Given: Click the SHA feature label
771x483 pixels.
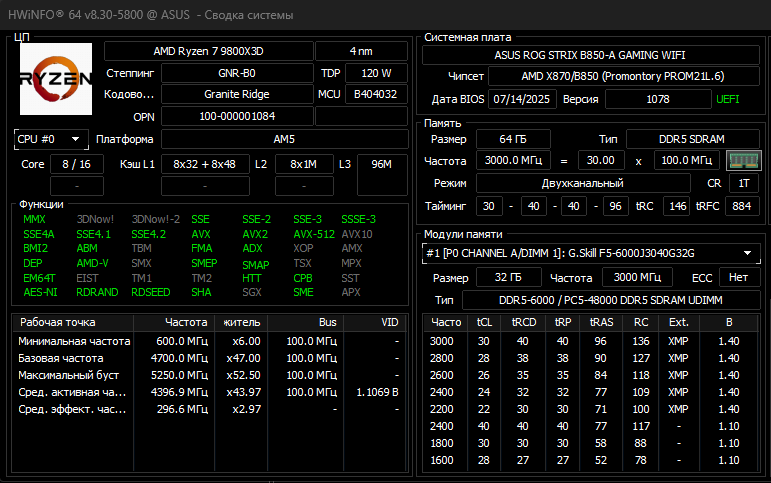Looking at the screenshot, I should [201, 292].
